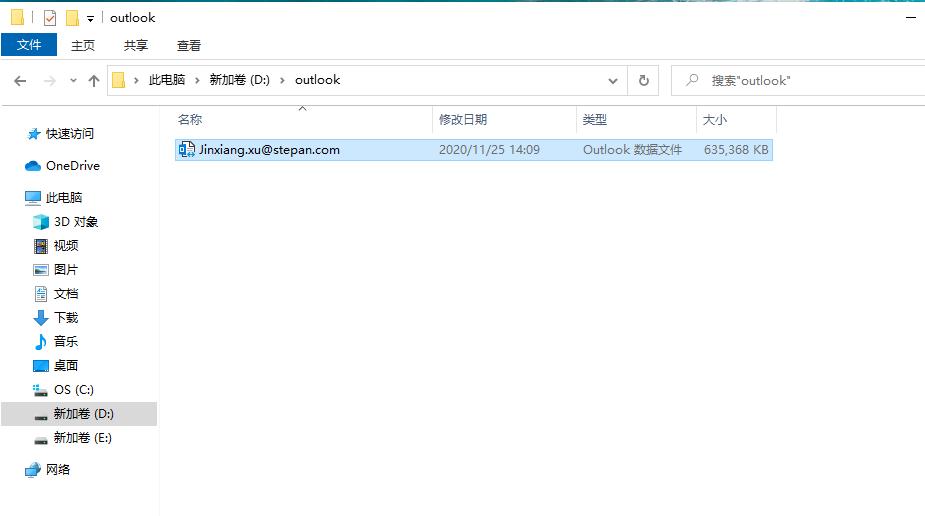Sort by the 修改日期 column header
The width and height of the screenshot is (925, 516).
click(463, 120)
